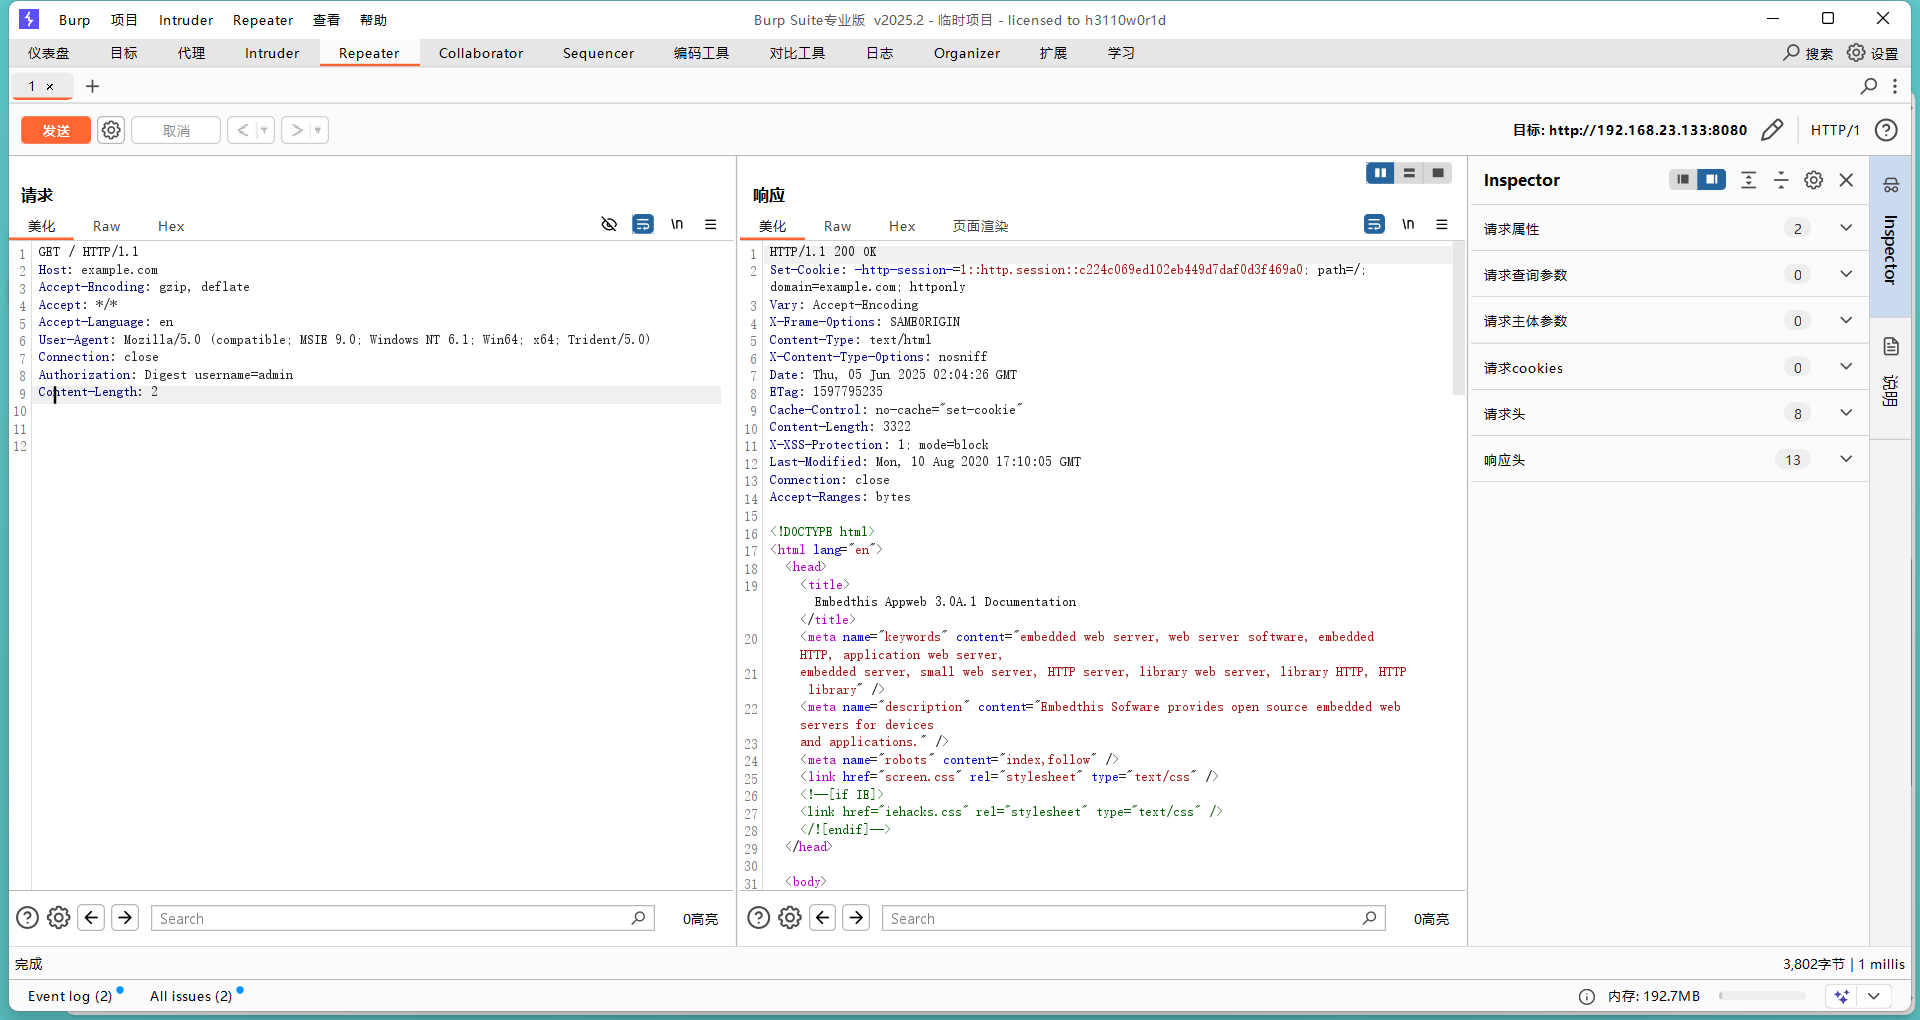Dock Inspector to the right layout
1920x1020 pixels.
click(1712, 179)
